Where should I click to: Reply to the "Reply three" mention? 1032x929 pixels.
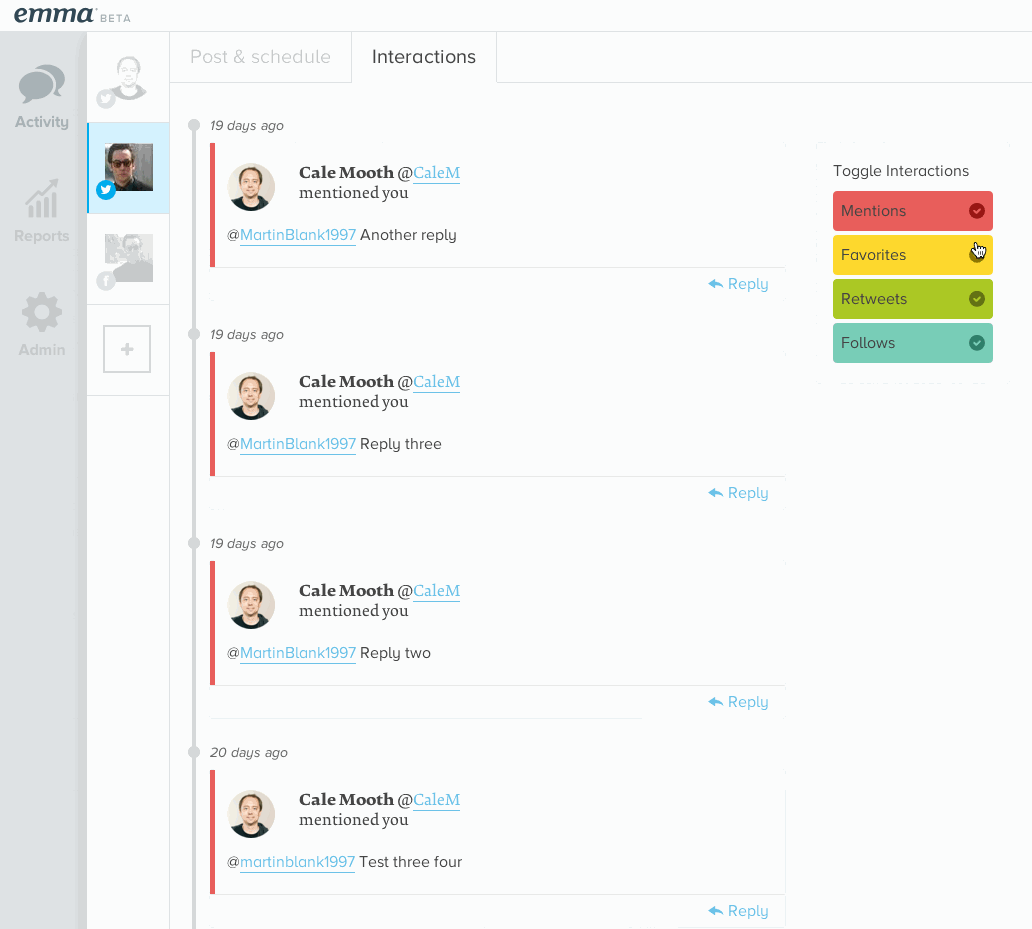738,493
